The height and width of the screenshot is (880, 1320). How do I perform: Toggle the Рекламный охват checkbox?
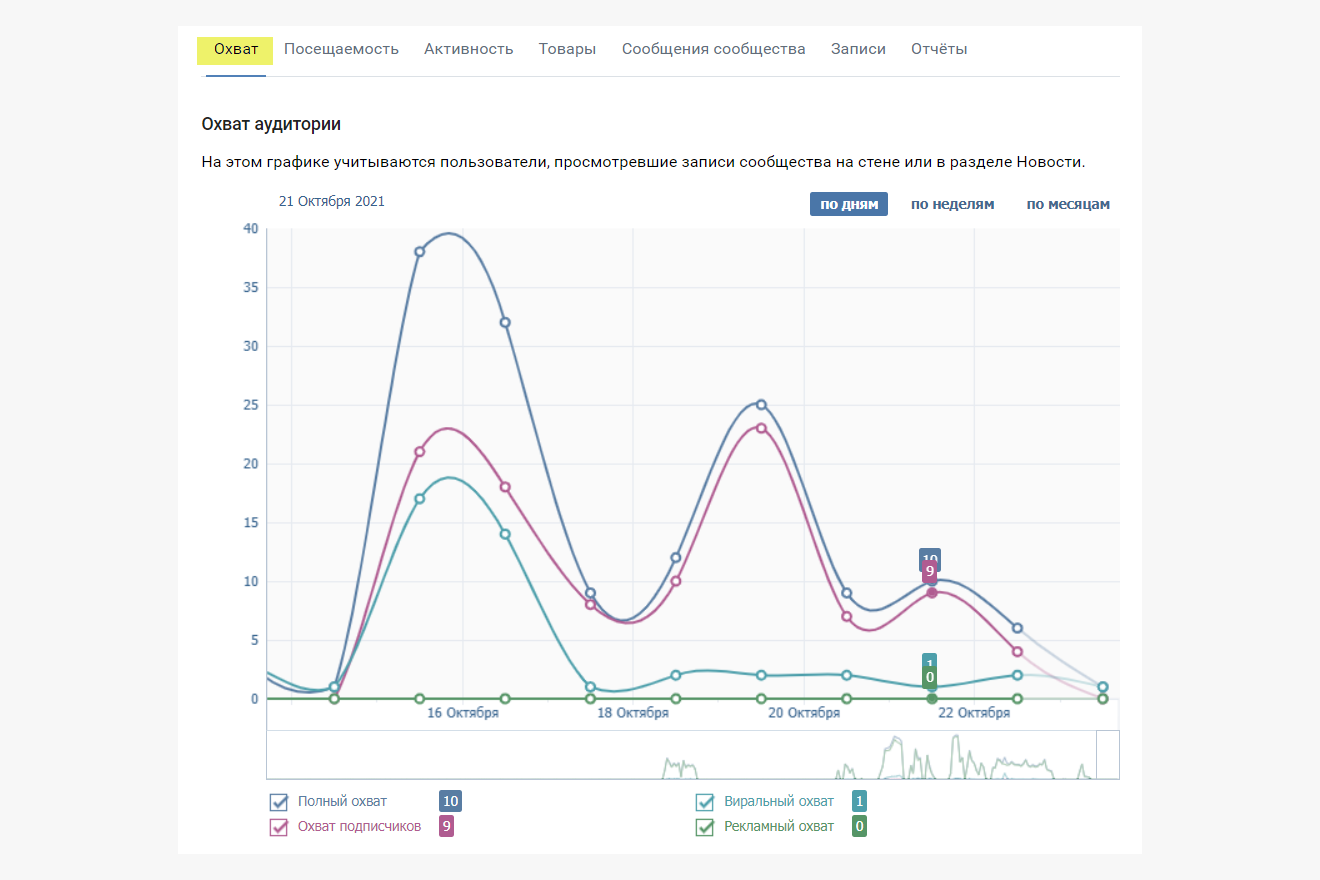point(705,827)
